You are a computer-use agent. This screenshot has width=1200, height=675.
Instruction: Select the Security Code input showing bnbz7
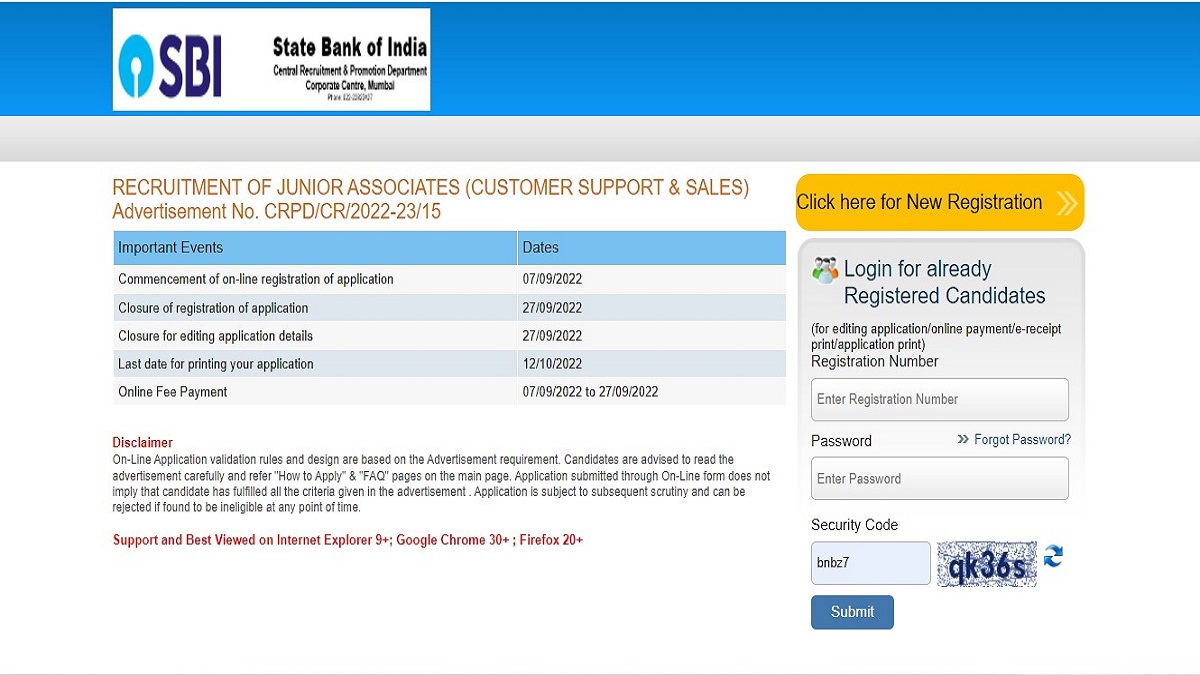[x=869, y=562]
